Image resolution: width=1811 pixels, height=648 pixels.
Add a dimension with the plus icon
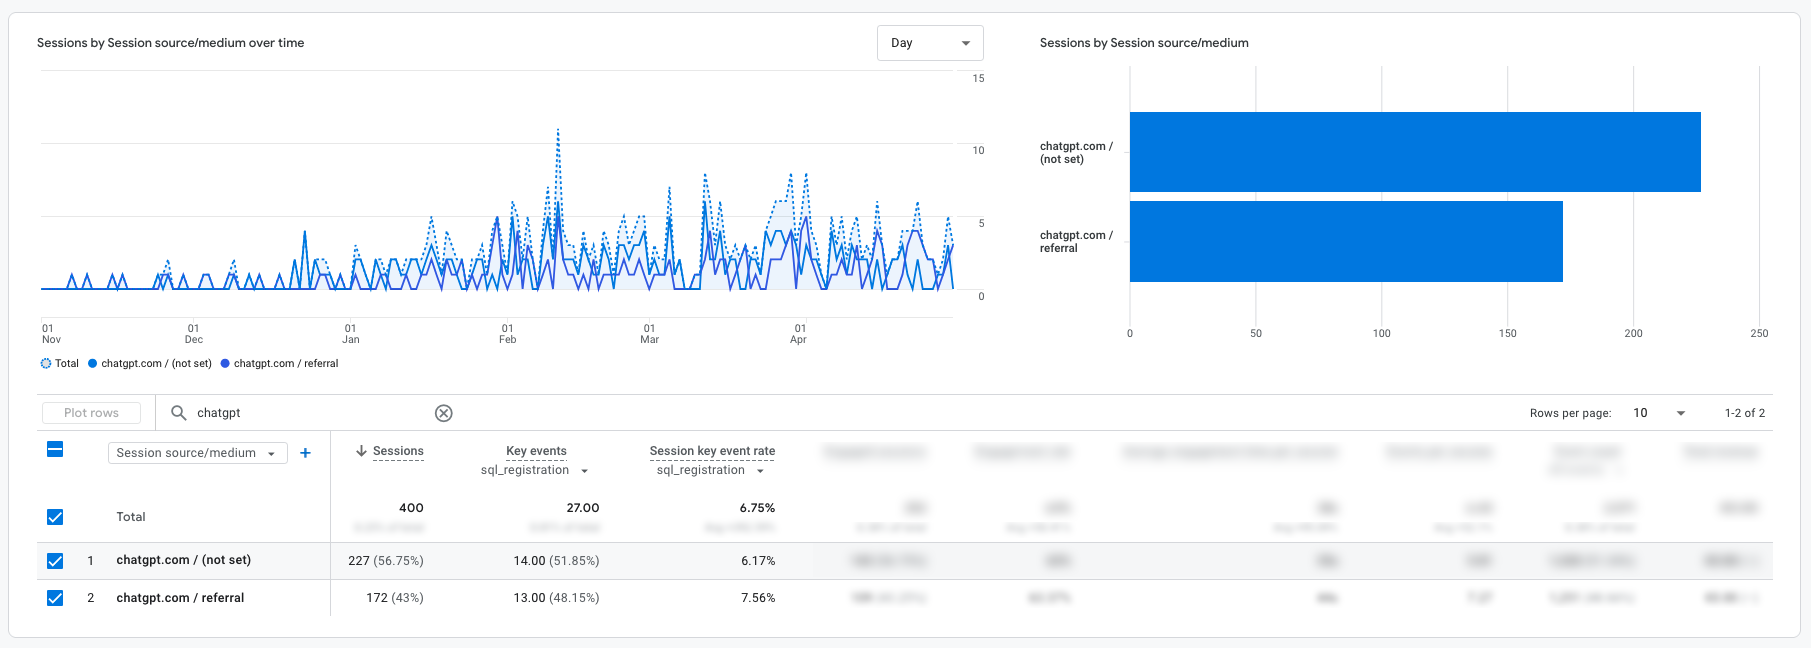click(305, 453)
